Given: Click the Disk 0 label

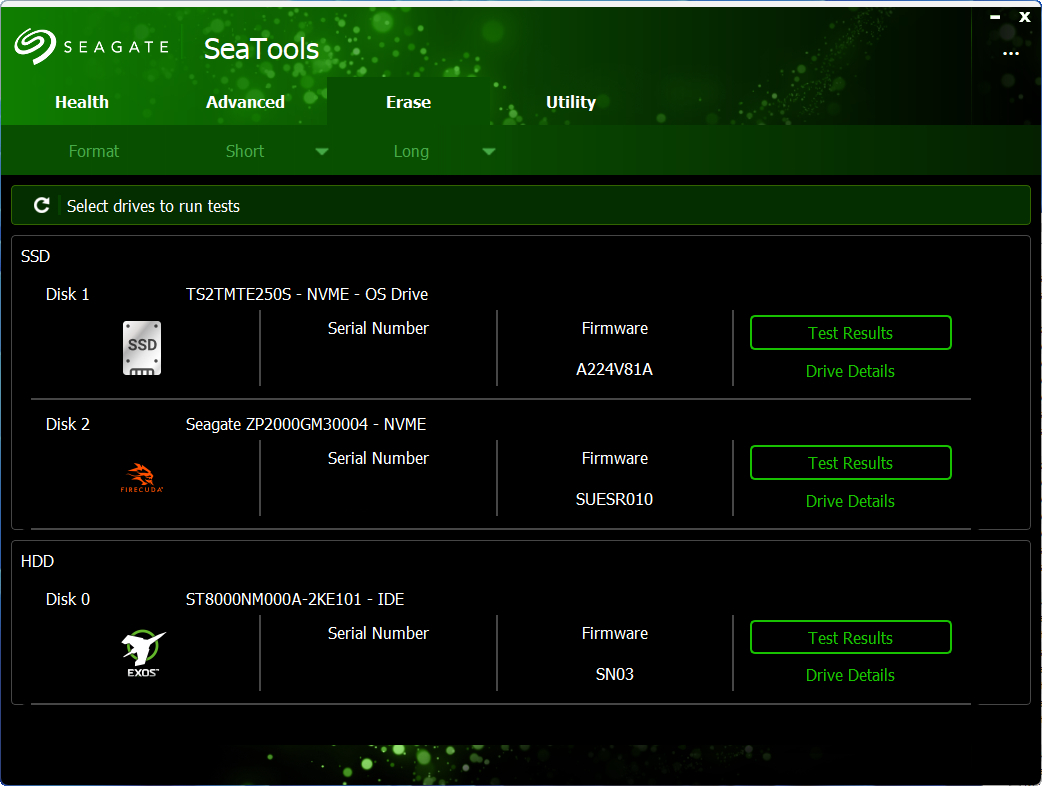Looking at the screenshot, I should (x=68, y=599).
